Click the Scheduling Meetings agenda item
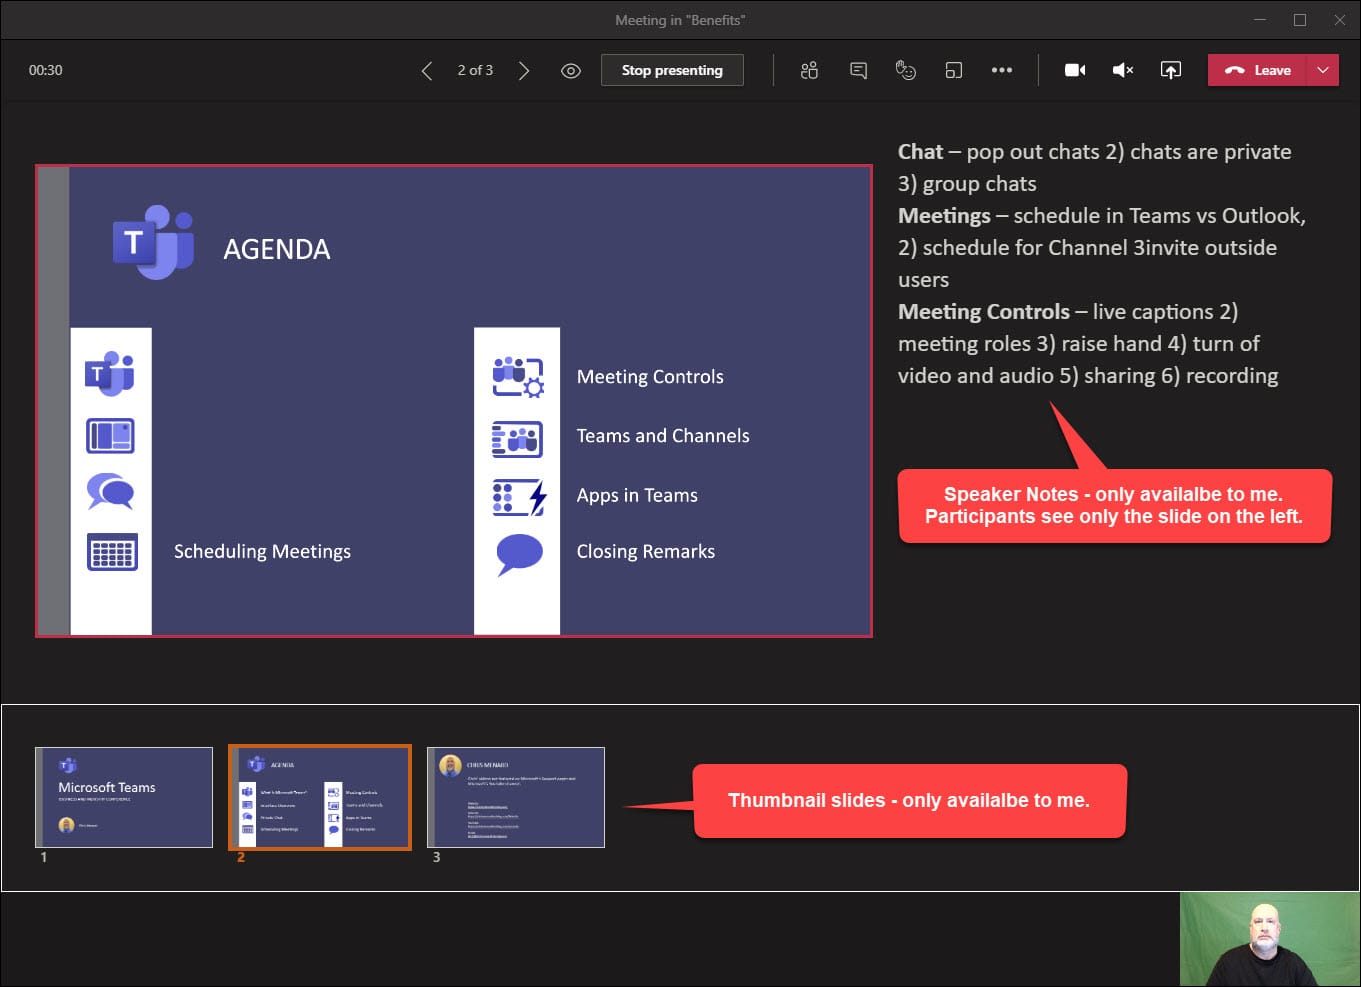Image resolution: width=1361 pixels, height=987 pixels. pyautogui.click(x=262, y=552)
